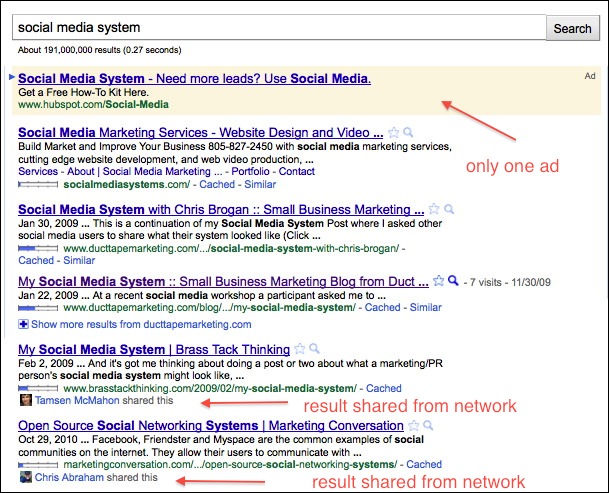Screen dimensions: 609x493
Task: Click the blue arrow marker beside the ad
Action: (x=12, y=77)
